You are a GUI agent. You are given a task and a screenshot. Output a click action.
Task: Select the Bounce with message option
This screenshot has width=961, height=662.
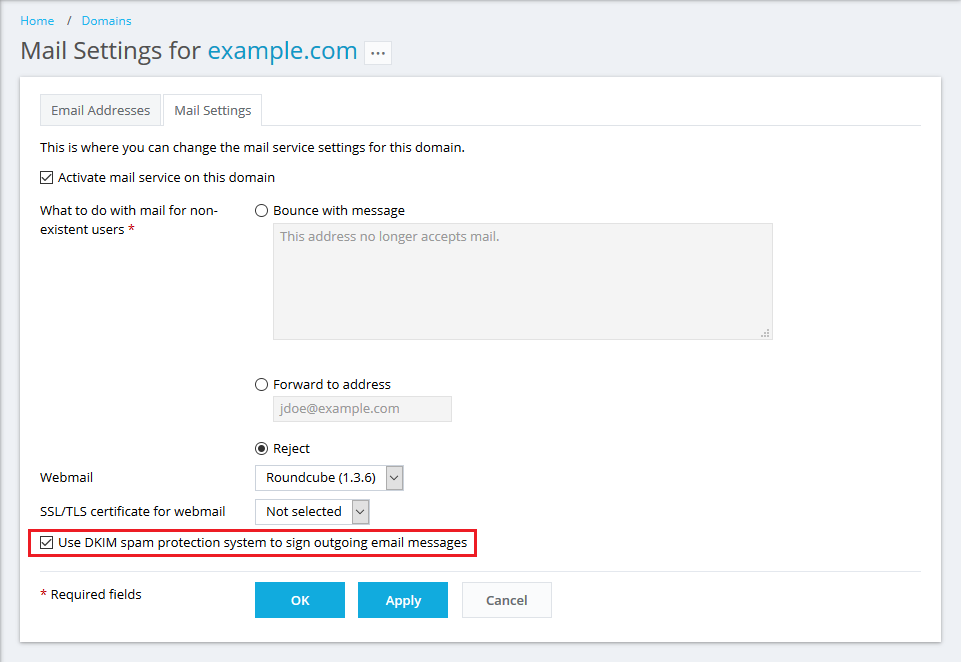point(262,211)
